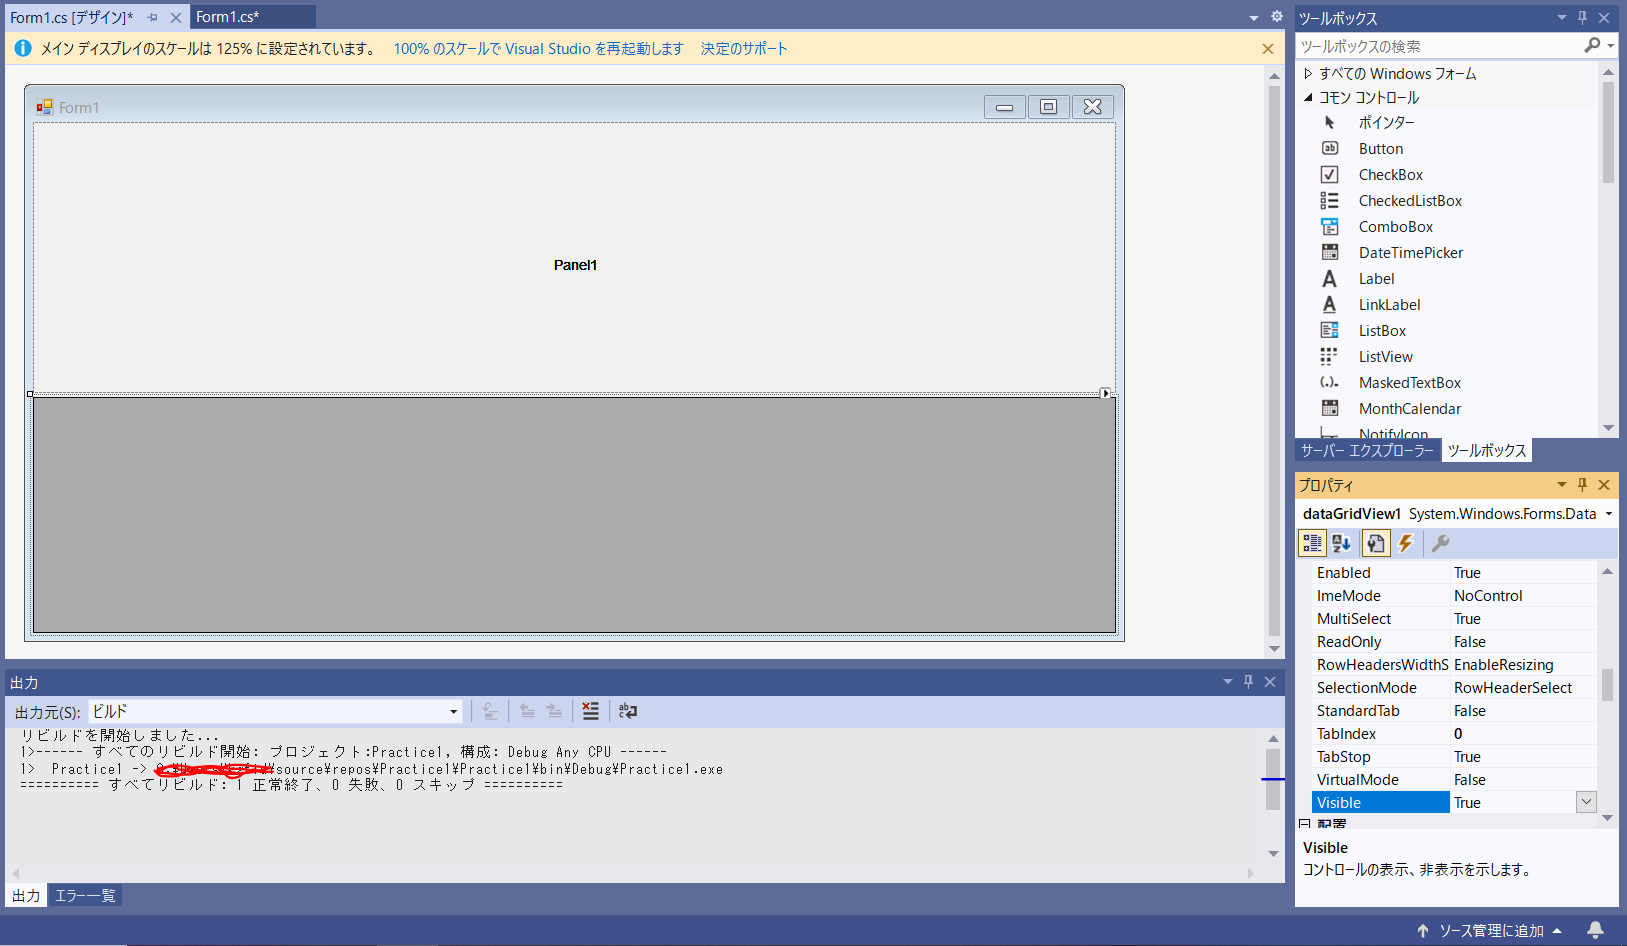
Task: Toggle word wrap in the Output window
Action: pyautogui.click(x=628, y=711)
